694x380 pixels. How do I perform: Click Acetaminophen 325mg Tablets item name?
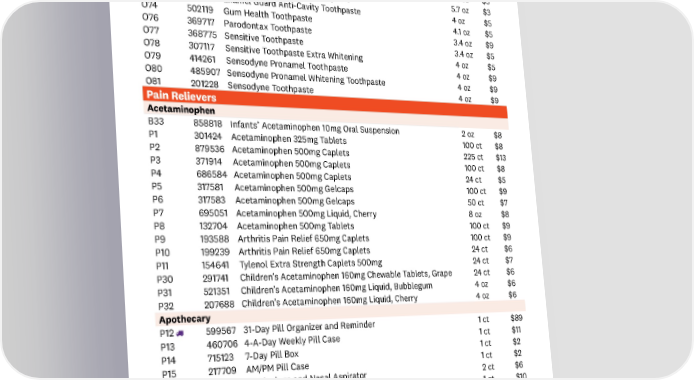click(x=289, y=139)
